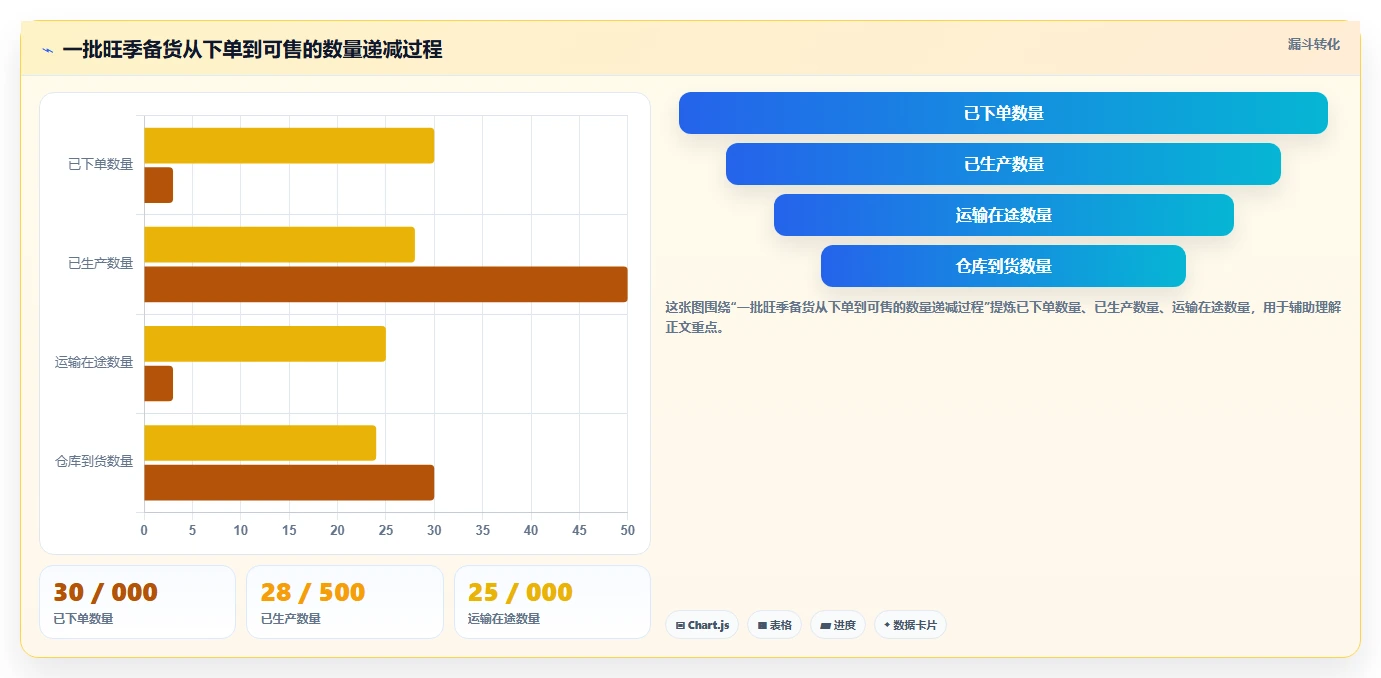This screenshot has width=1381, height=678.
Task: Click the 已生产数量 axis label in chart
Action: tap(100, 263)
